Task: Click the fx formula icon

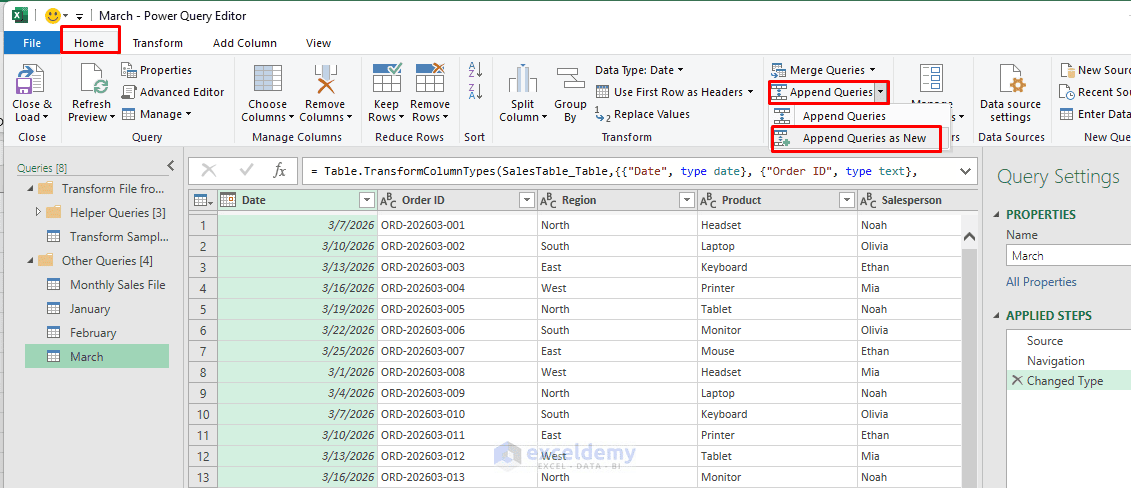Action: coord(280,171)
